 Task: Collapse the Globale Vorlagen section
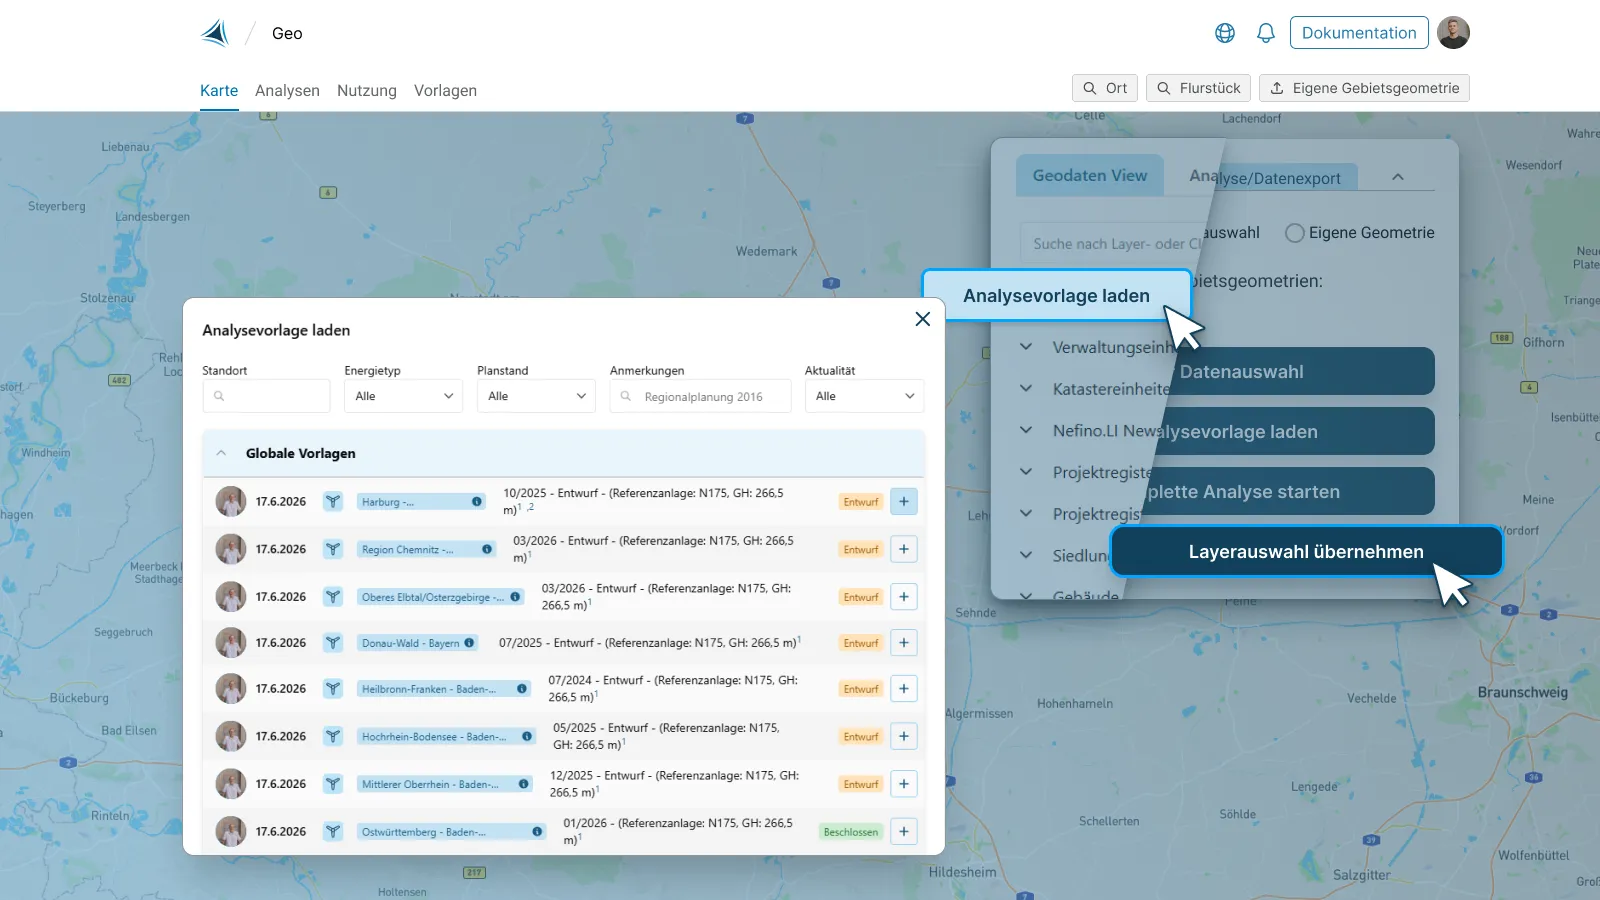[221, 453]
